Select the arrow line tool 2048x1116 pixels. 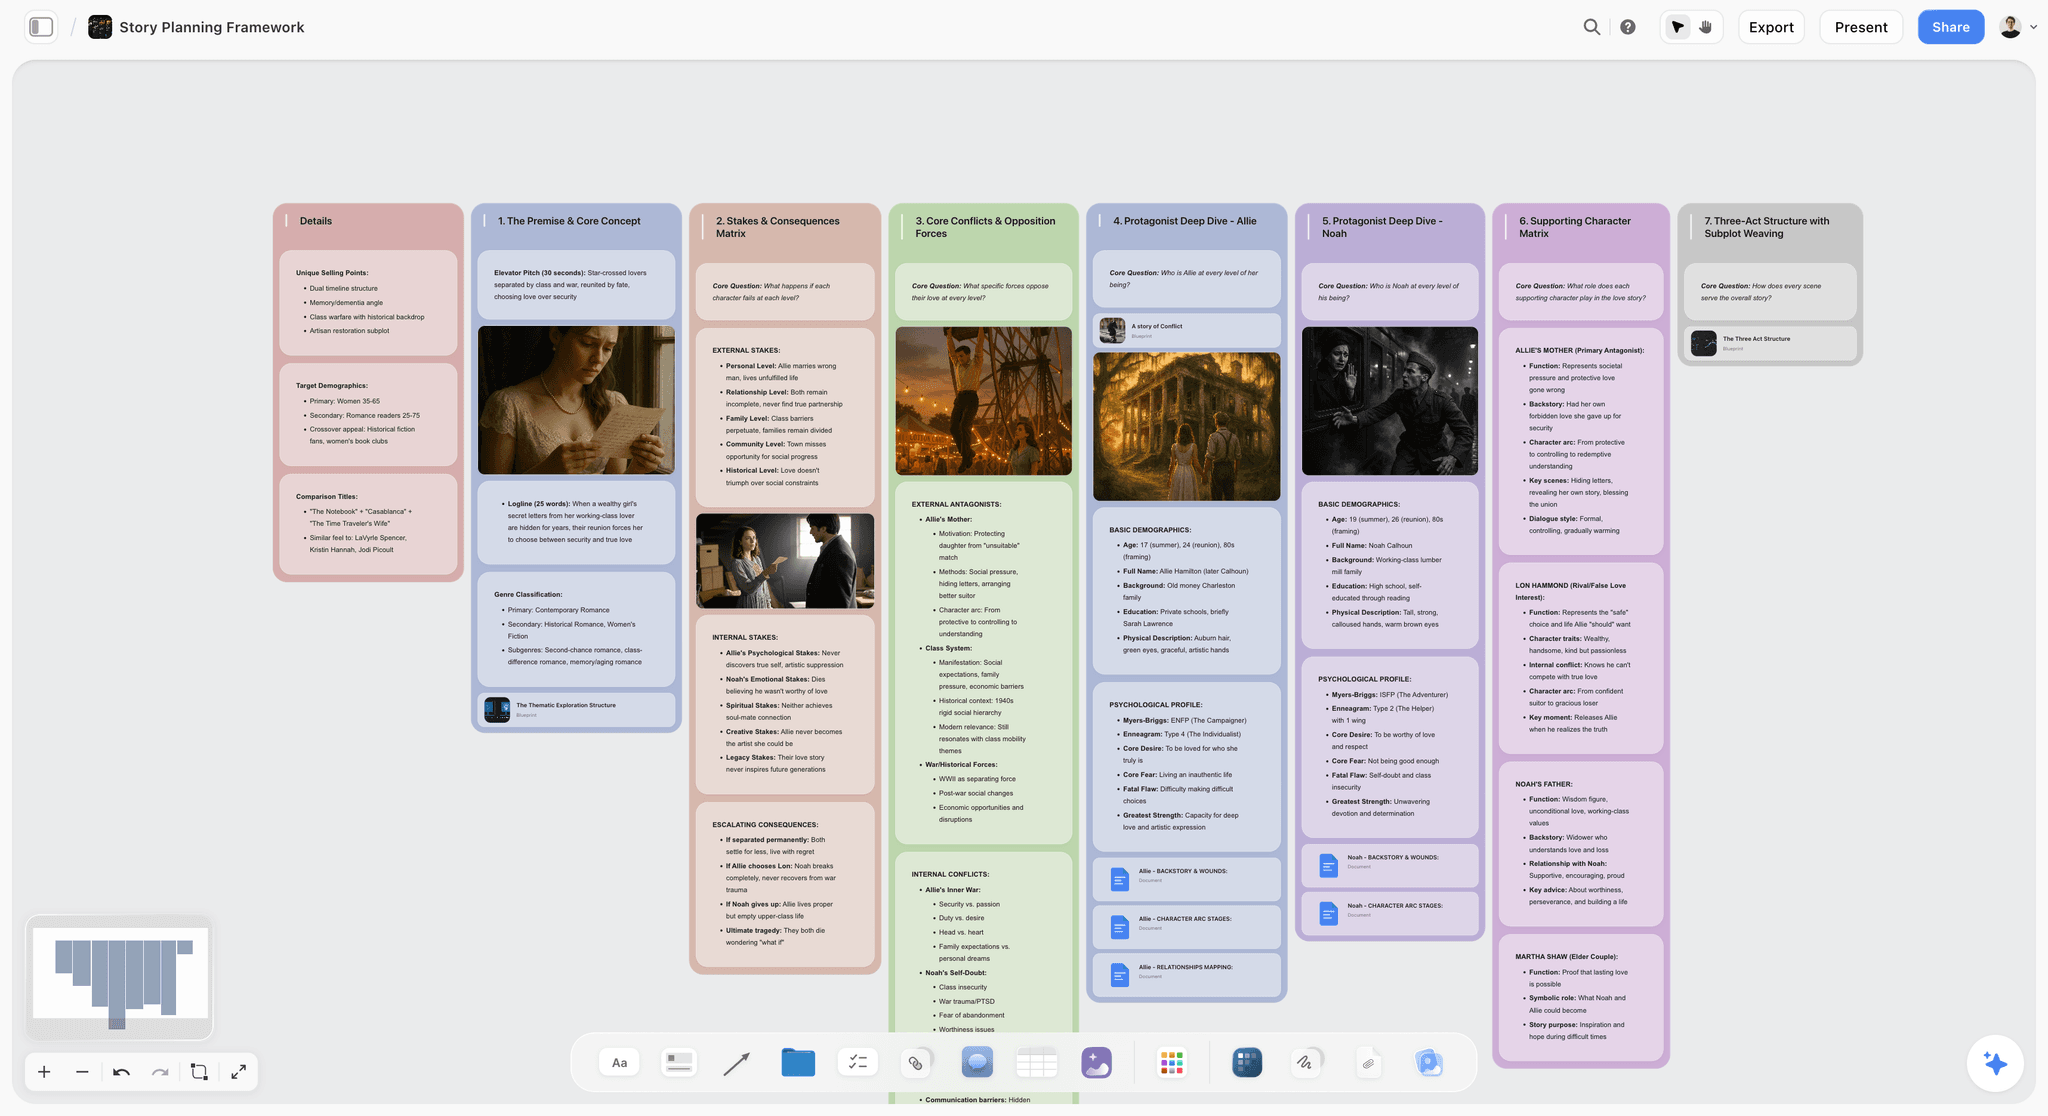pos(737,1062)
